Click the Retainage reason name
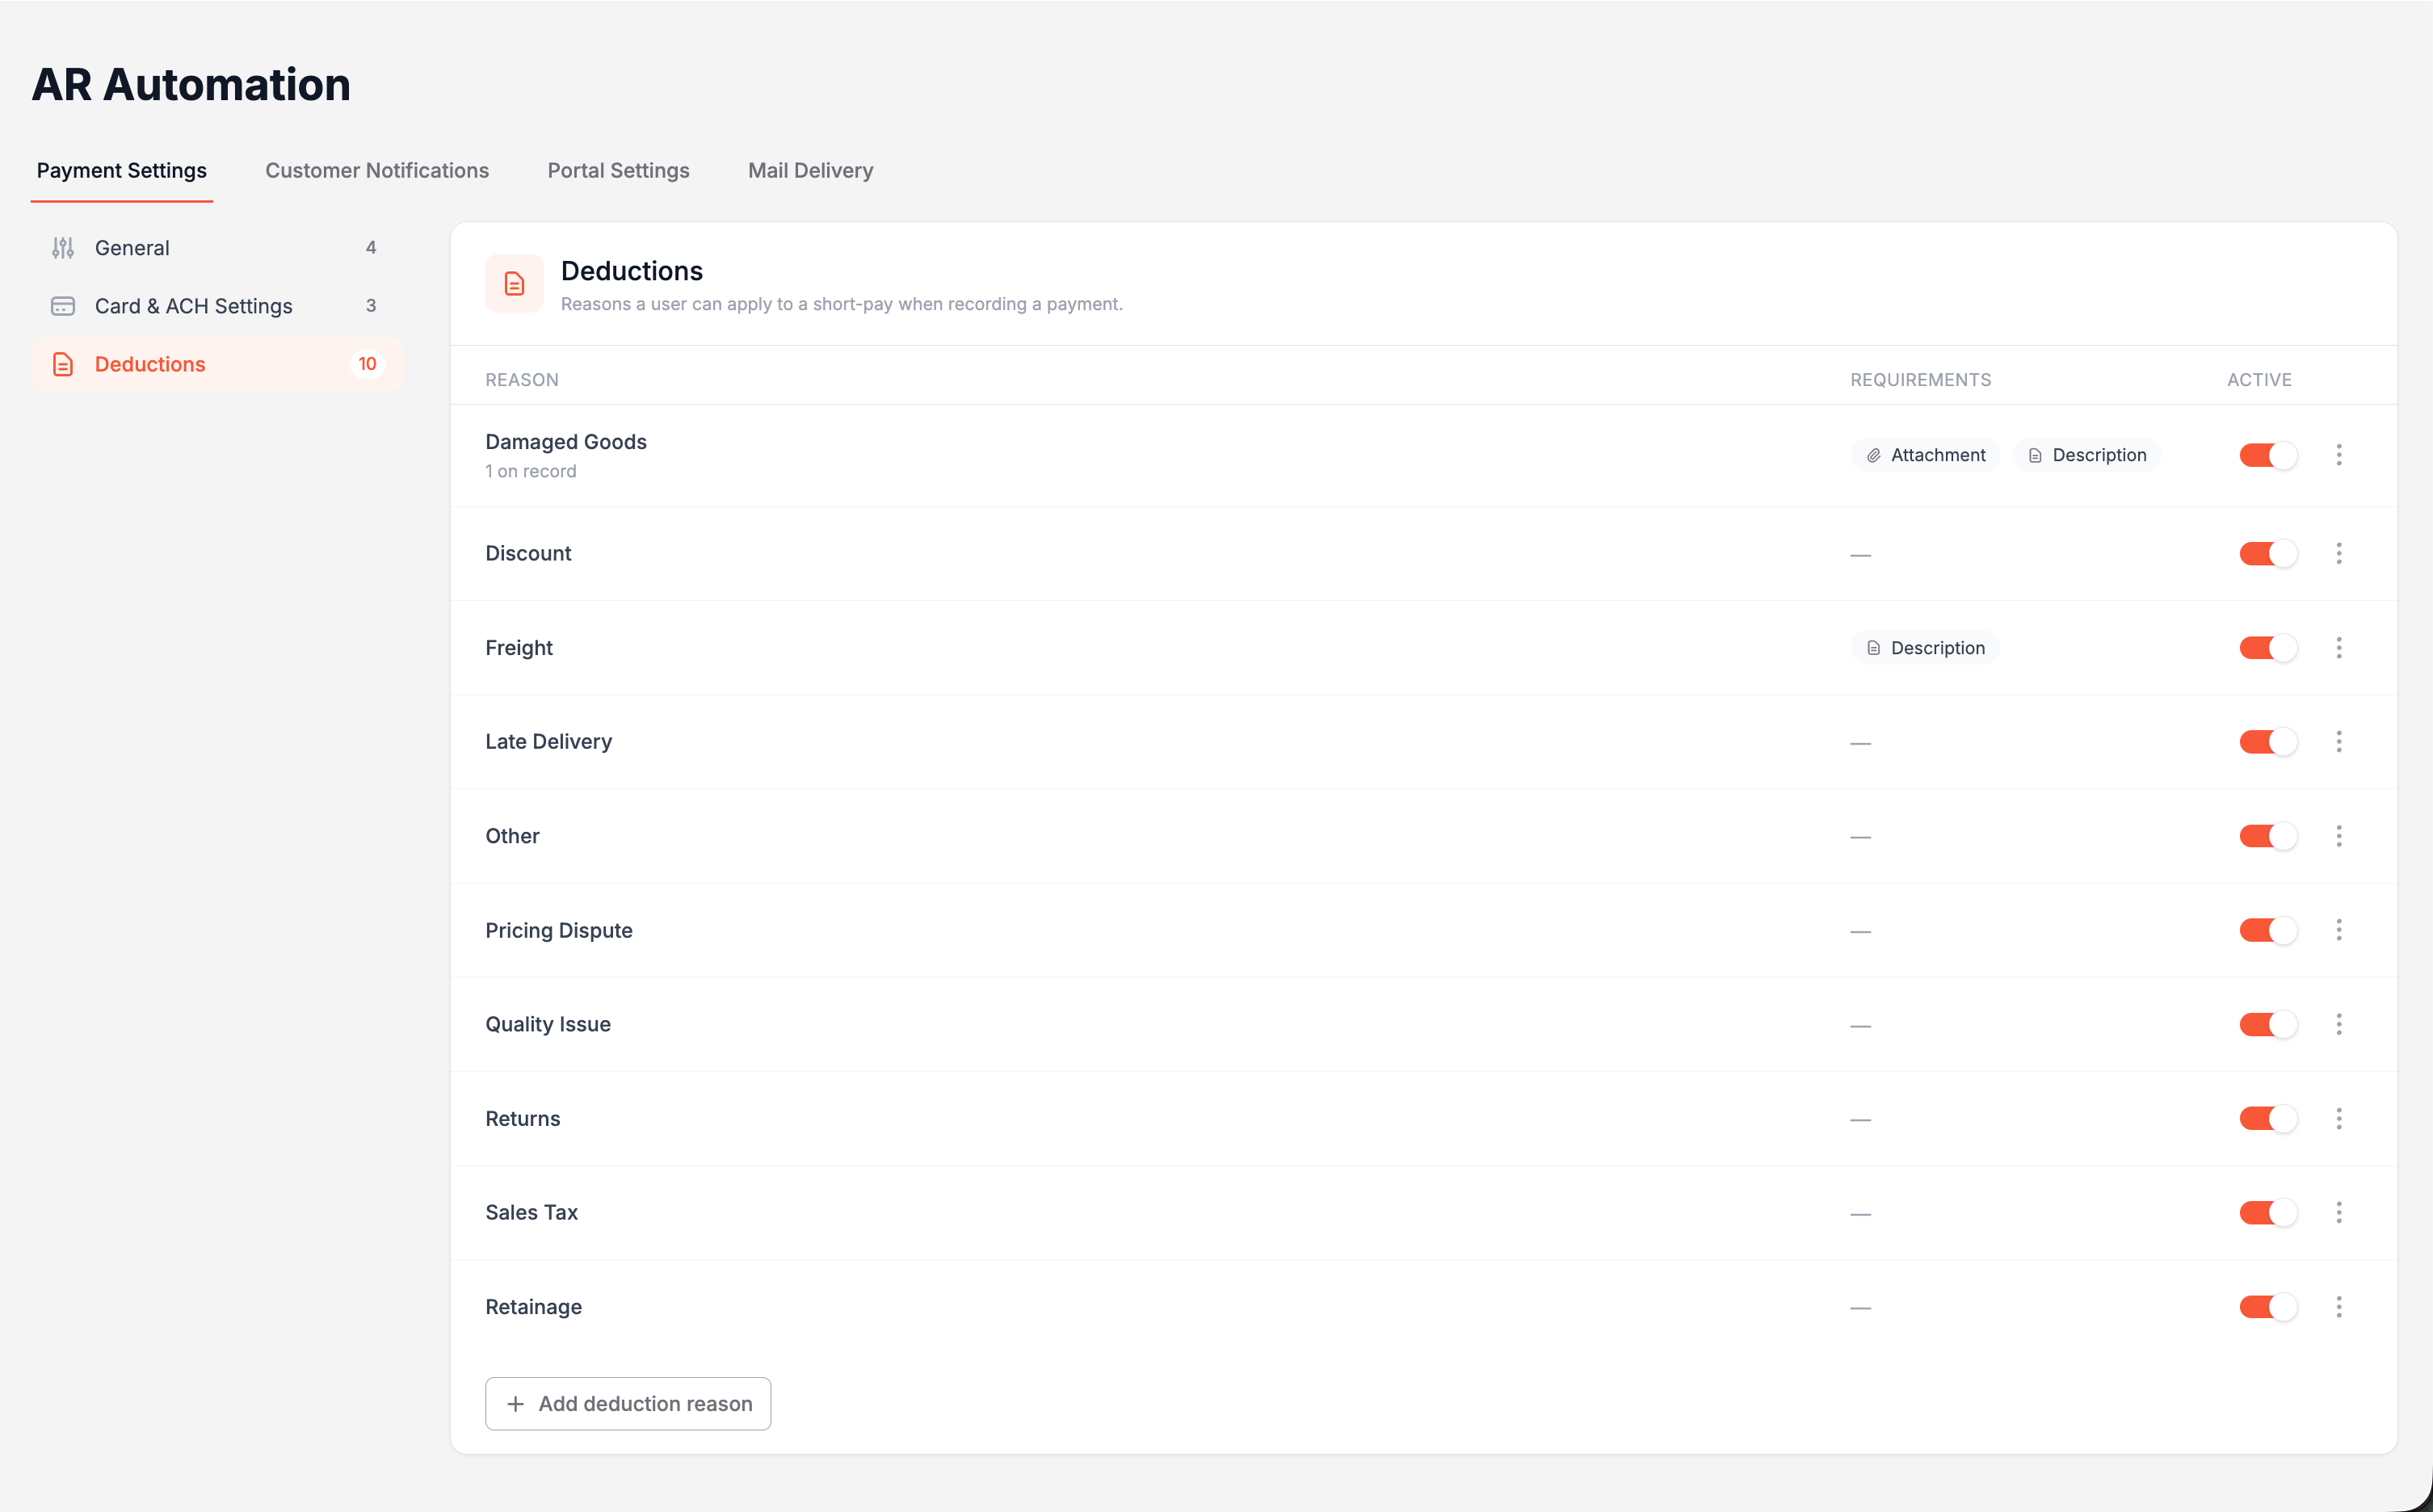Screen dimensions: 2433x1512 (534, 1307)
